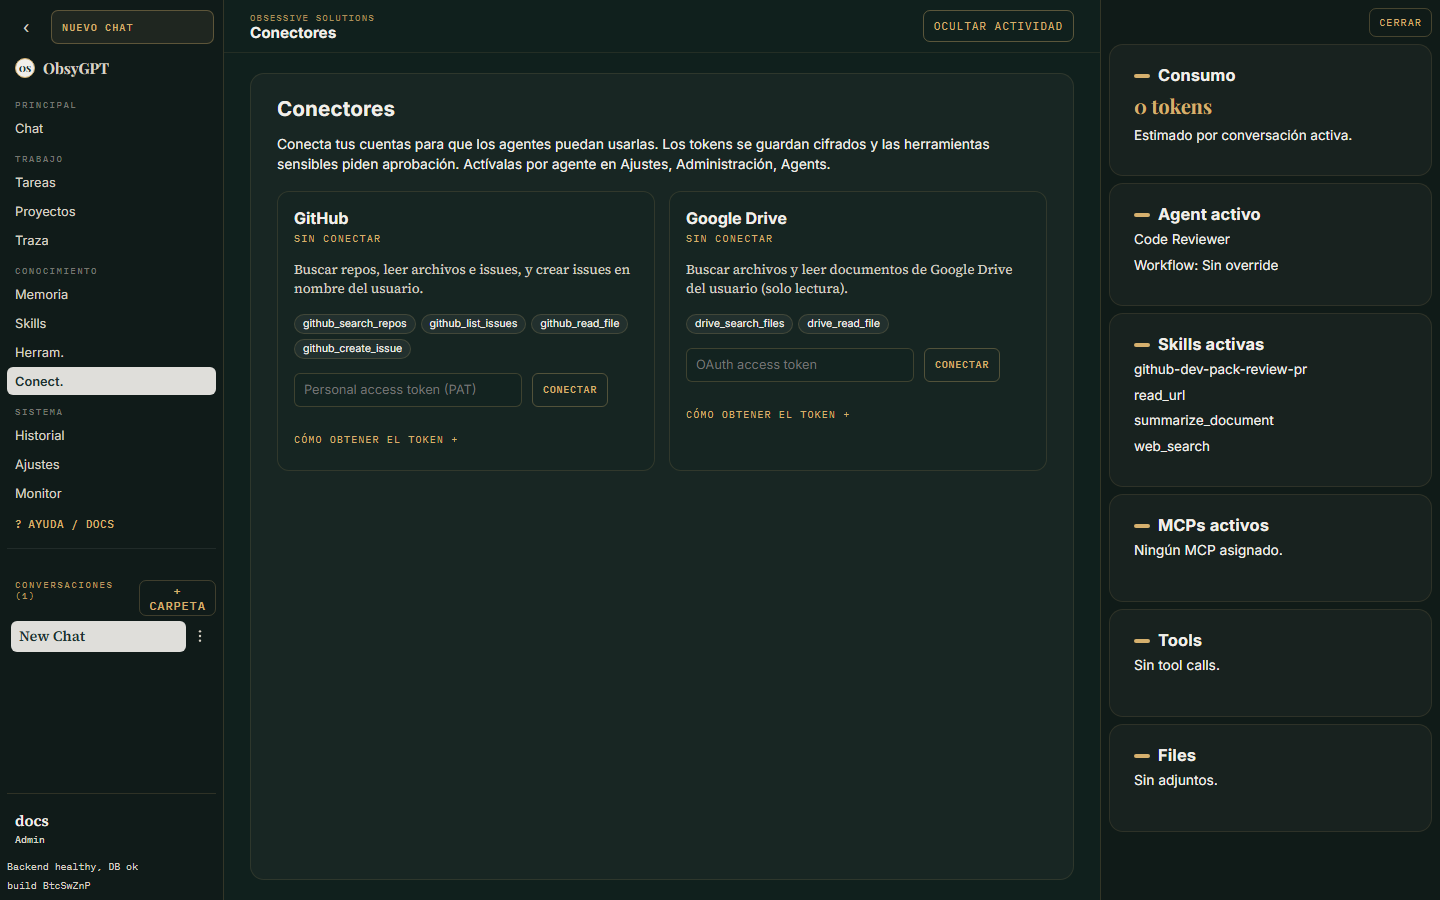Click the read_url skill entry

(1159, 395)
